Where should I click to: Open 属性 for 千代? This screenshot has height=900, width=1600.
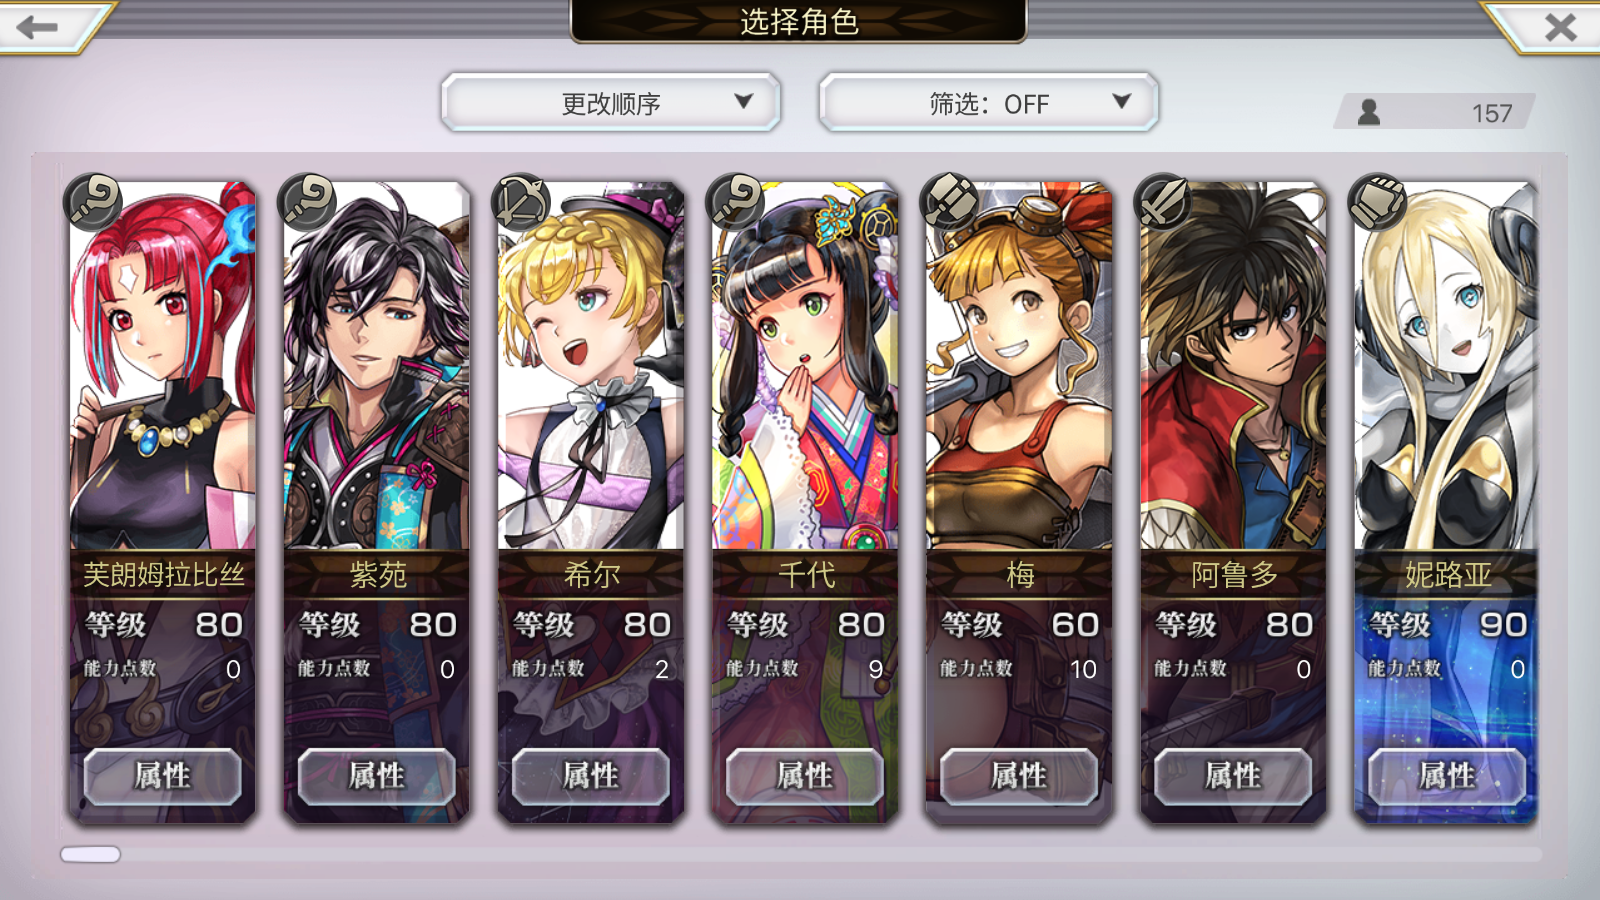click(805, 776)
